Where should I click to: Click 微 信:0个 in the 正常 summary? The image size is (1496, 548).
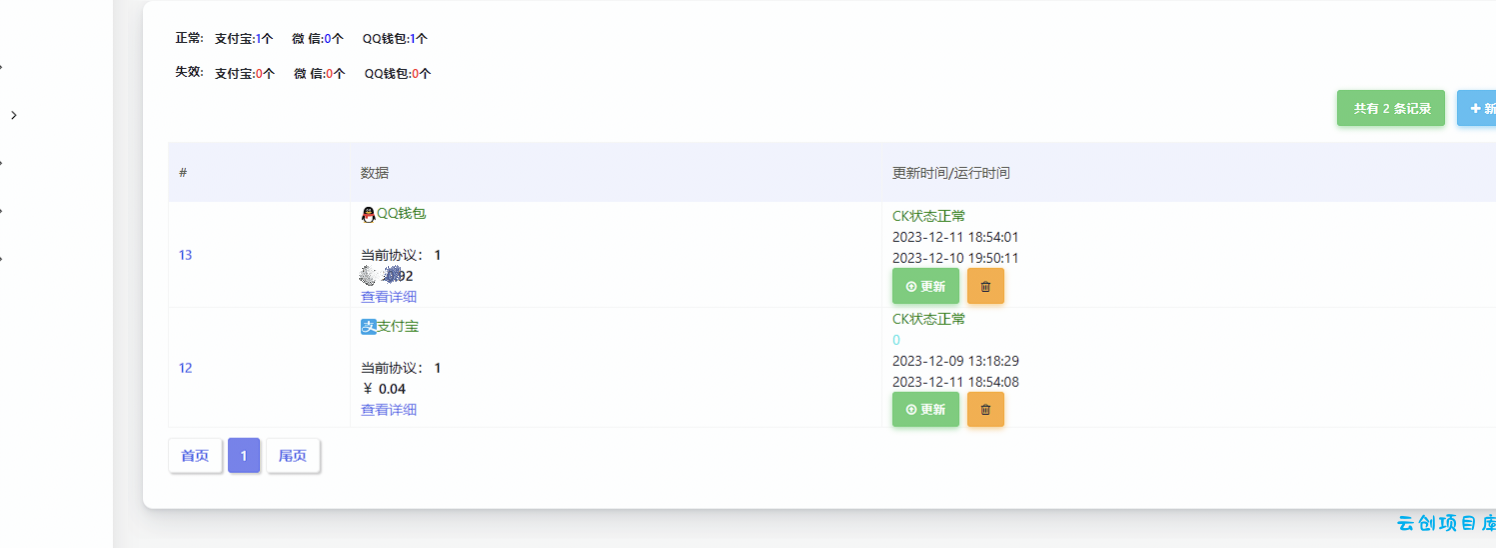[318, 39]
